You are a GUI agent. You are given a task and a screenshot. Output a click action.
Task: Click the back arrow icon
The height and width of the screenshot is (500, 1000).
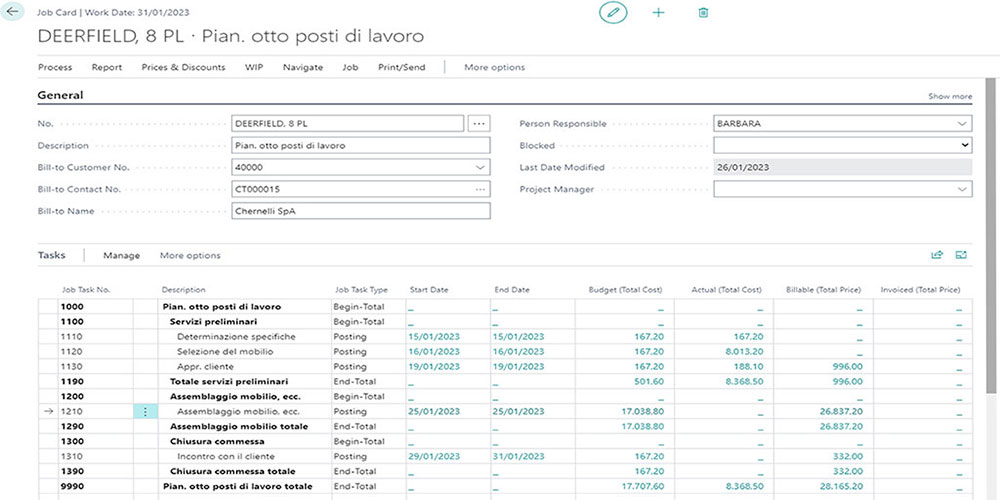click(14, 12)
